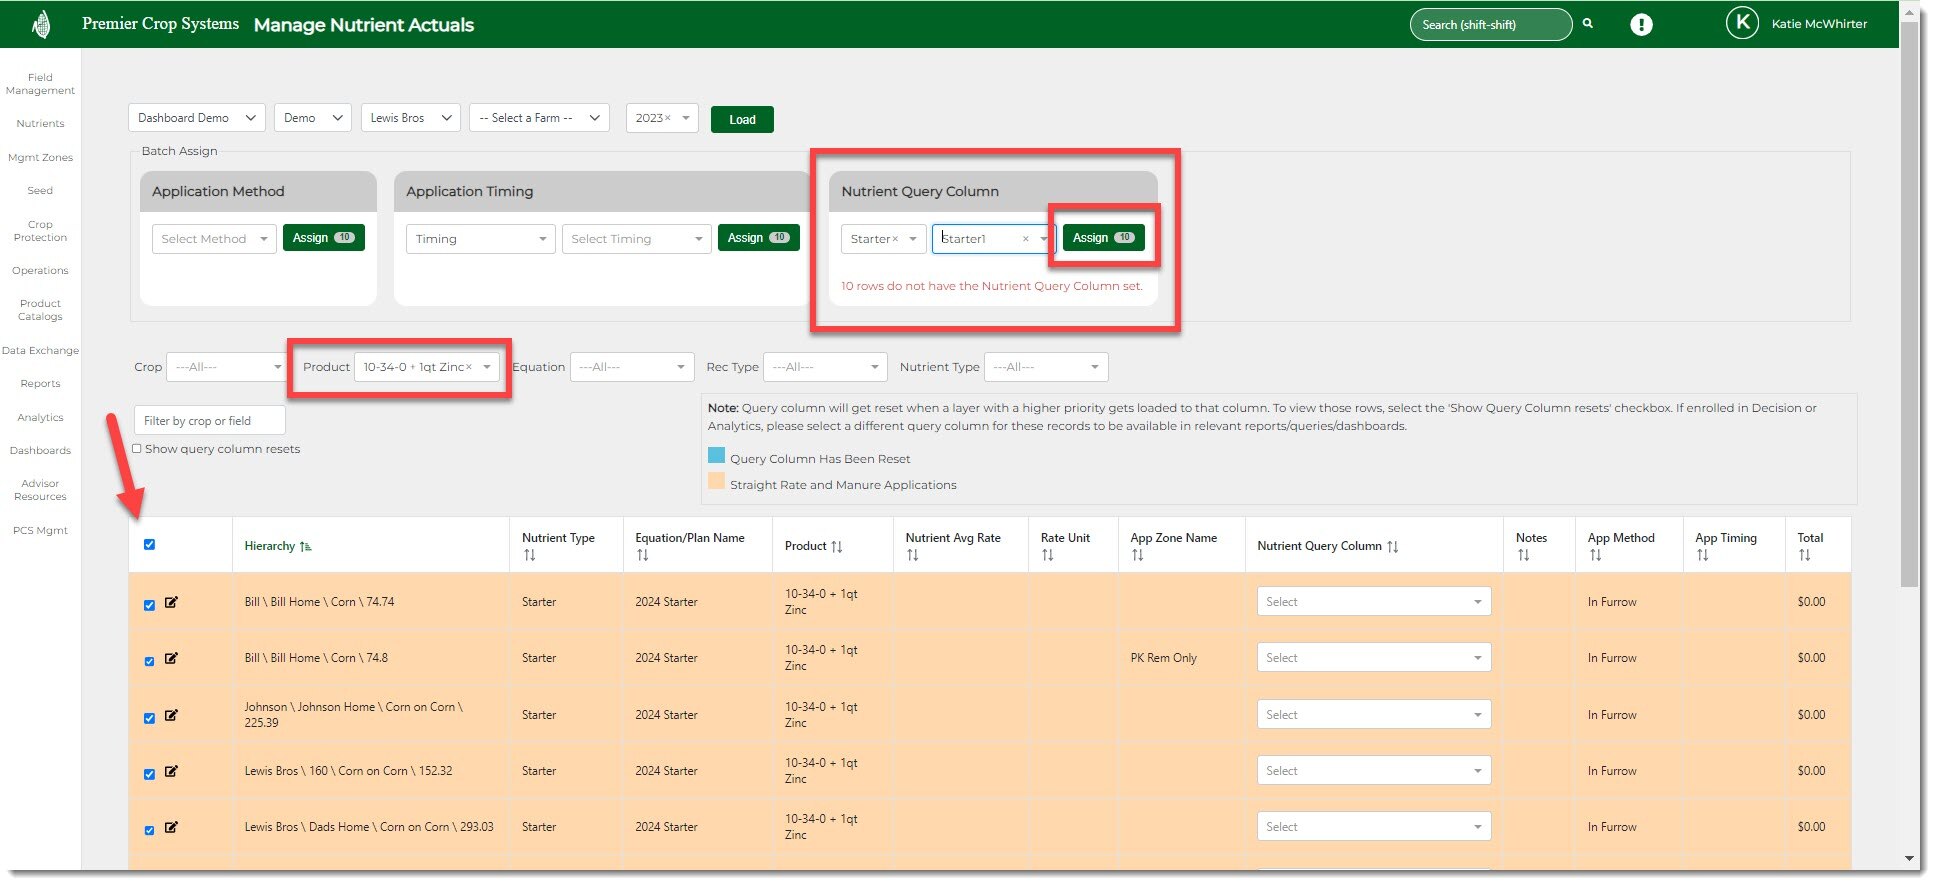1935x885 pixels.
Task: Expand the Nutrient Type filter dropdown
Action: point(1045,367)
